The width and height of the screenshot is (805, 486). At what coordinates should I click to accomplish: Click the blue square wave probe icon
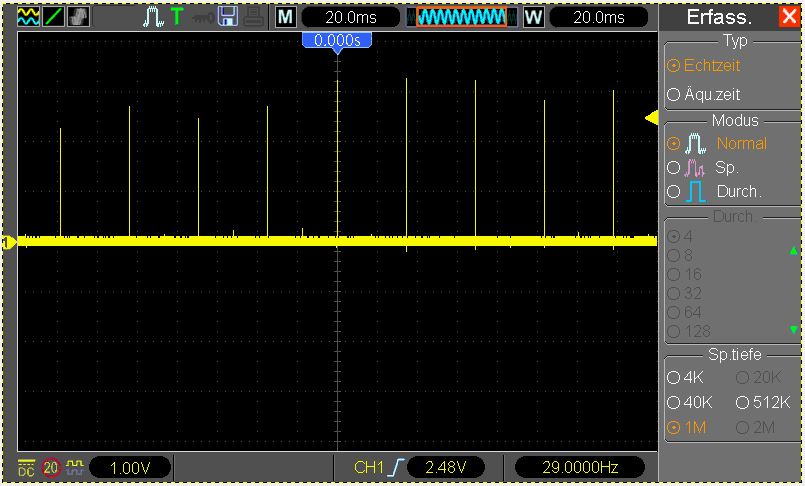75,468
